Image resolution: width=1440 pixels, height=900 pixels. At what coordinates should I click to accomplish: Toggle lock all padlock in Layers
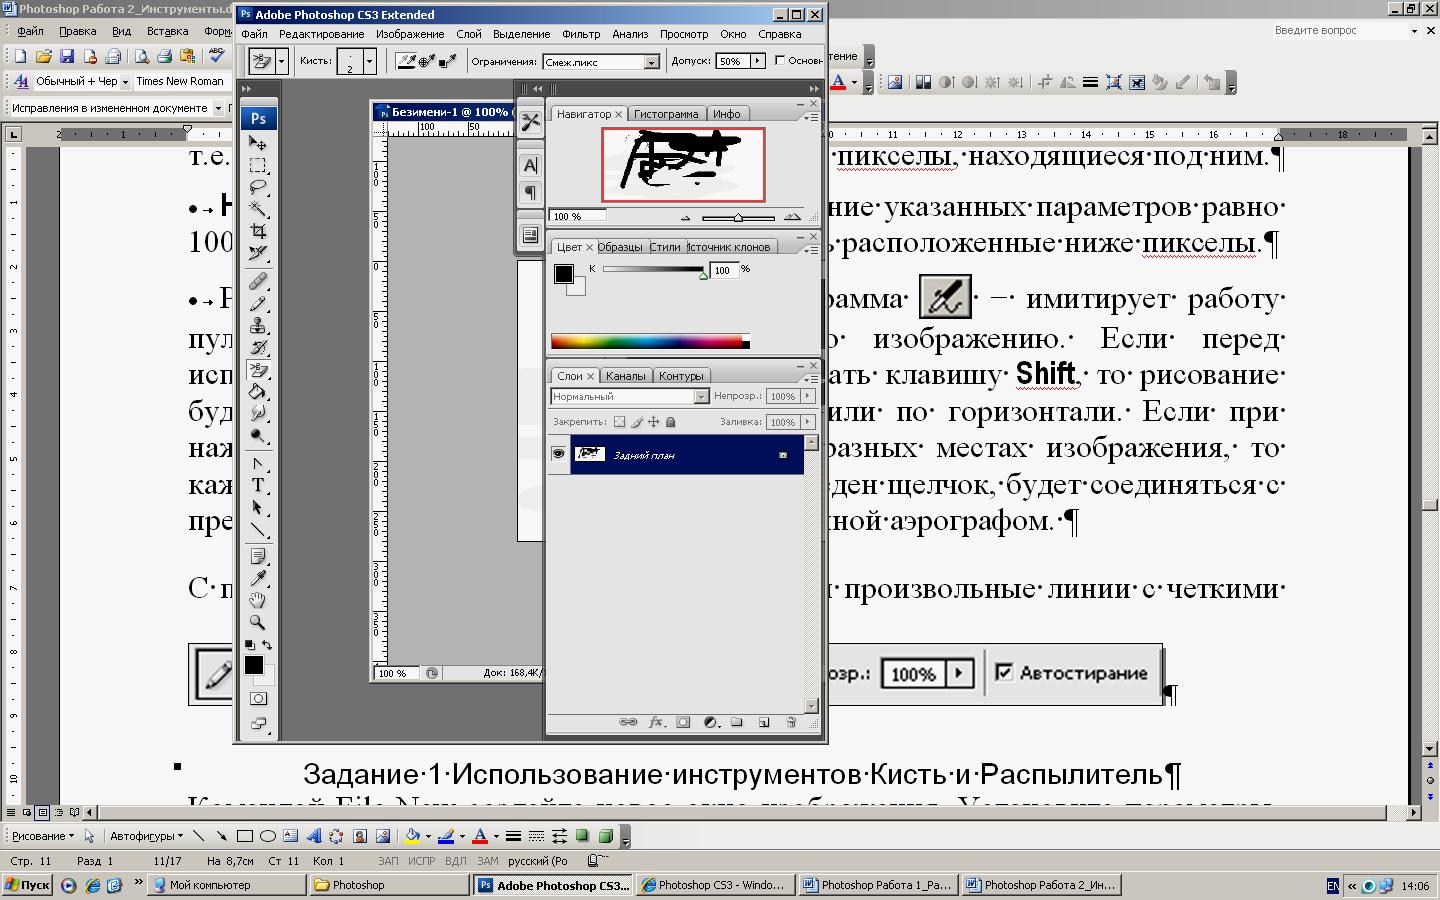pyautogui.click(x=671, y=422)
